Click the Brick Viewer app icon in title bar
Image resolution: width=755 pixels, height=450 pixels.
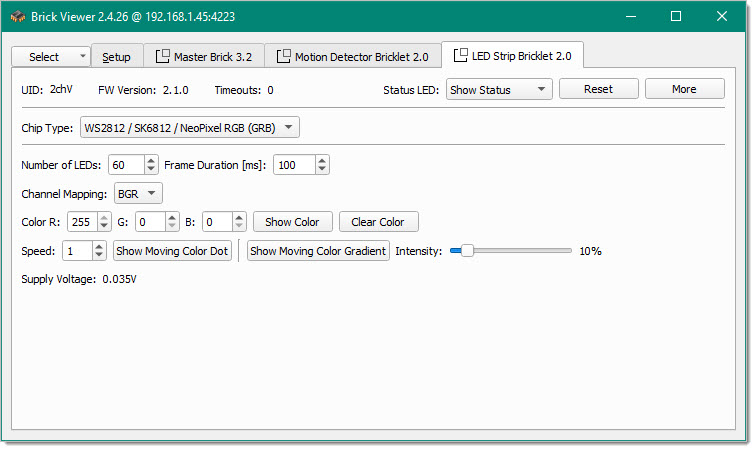point(17,16)
